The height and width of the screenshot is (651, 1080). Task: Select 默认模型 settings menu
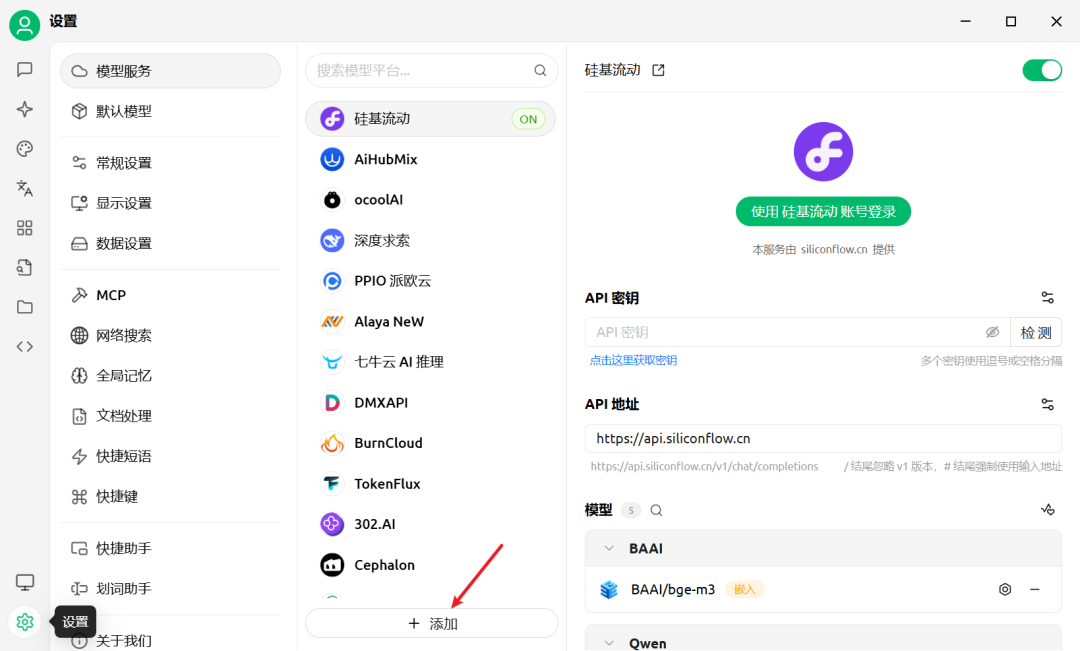click(170, 111)
